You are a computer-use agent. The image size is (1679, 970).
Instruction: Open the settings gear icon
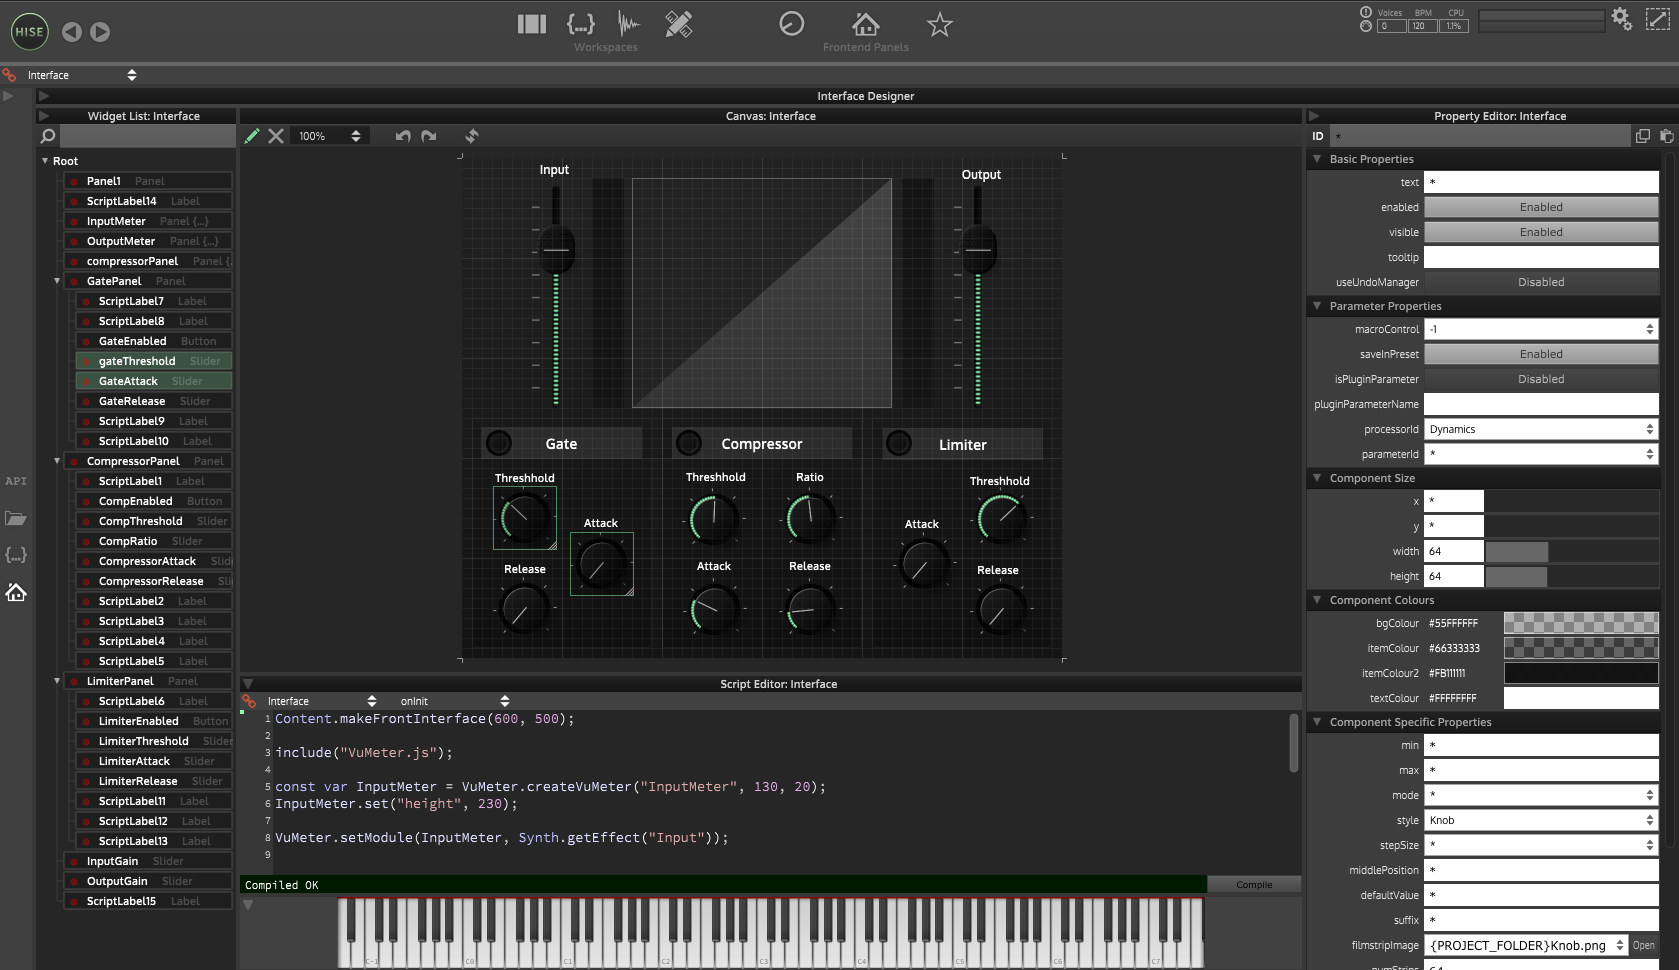[x=1621, y=18]
